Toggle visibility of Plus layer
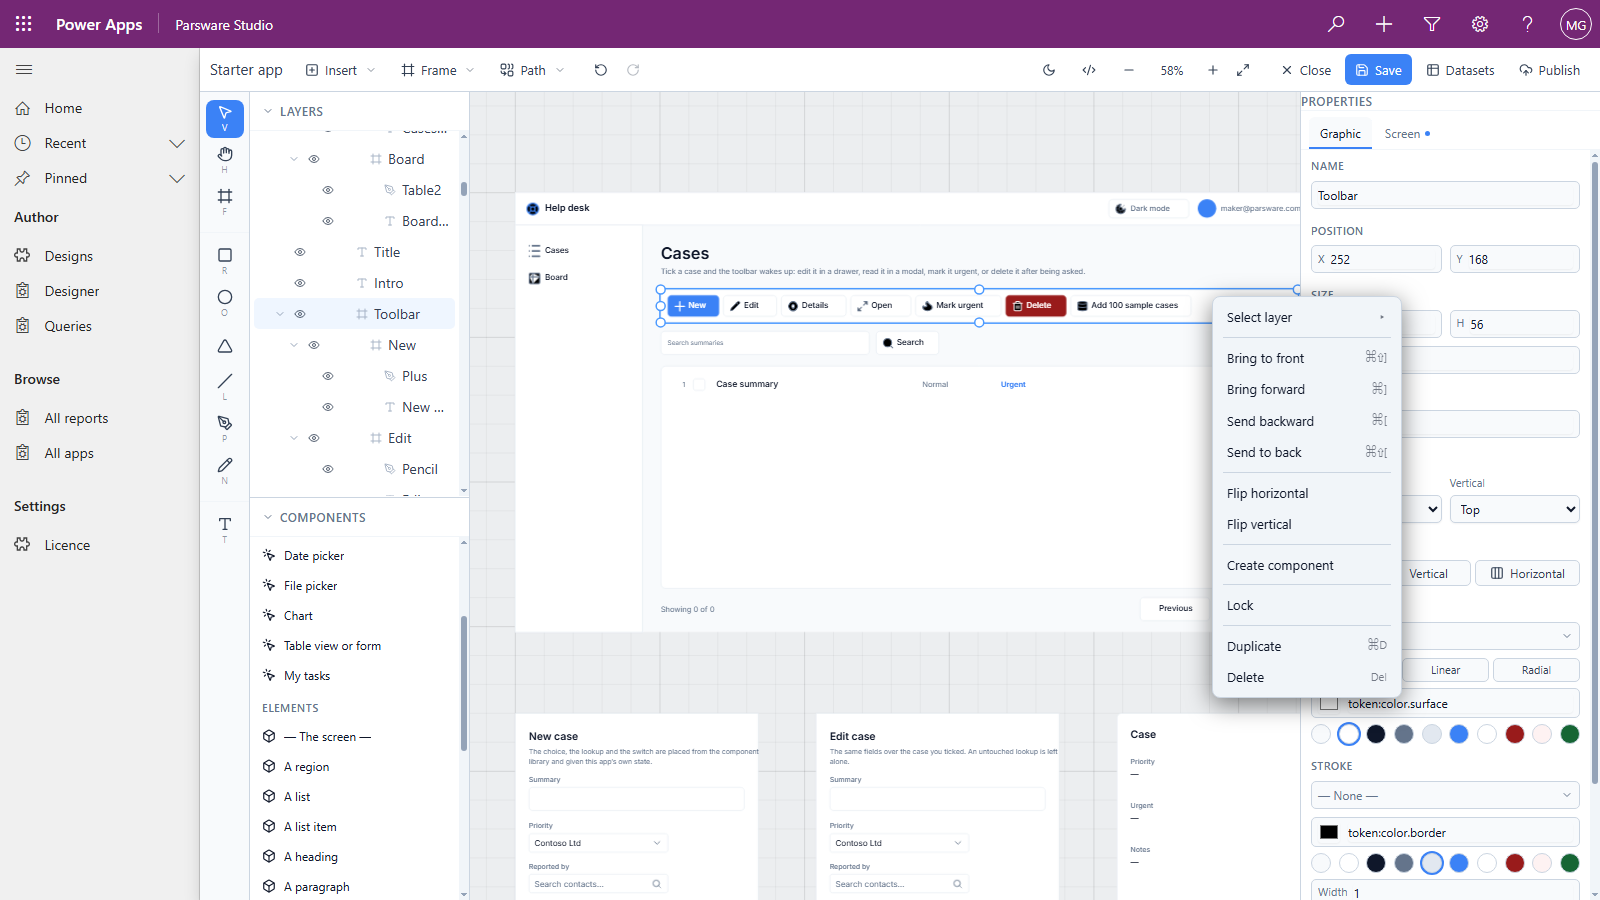Viewport: 1600px width, 900px height. point(328,376)
